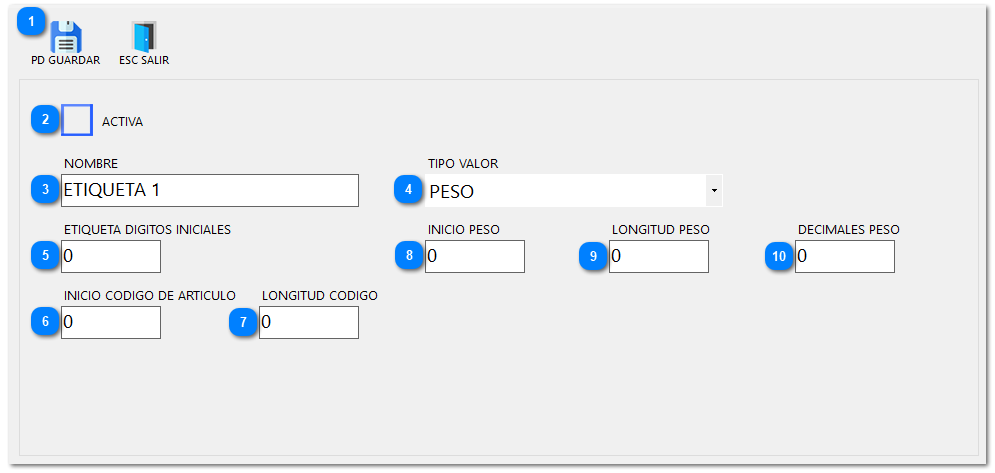
Task: Click blue marker number 5
Action: tap(45, 255)
